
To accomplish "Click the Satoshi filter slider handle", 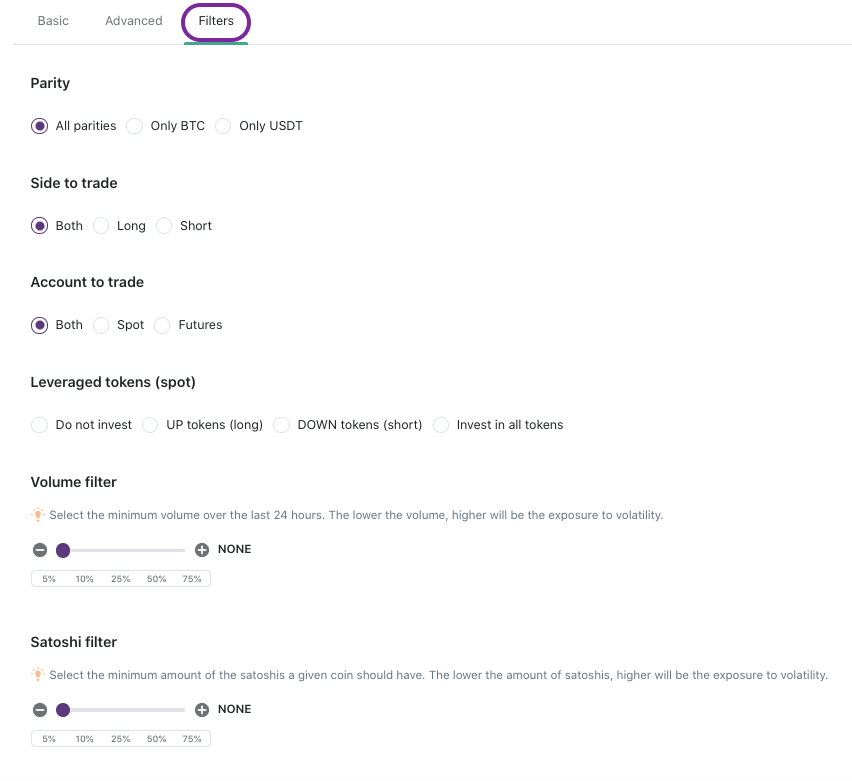I will tap(63, 710).
